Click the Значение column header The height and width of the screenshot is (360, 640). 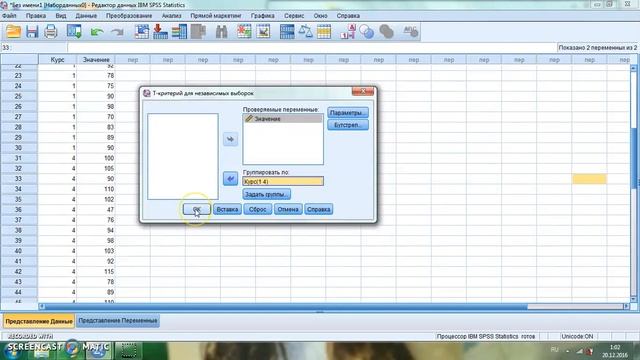click(96, 60)
